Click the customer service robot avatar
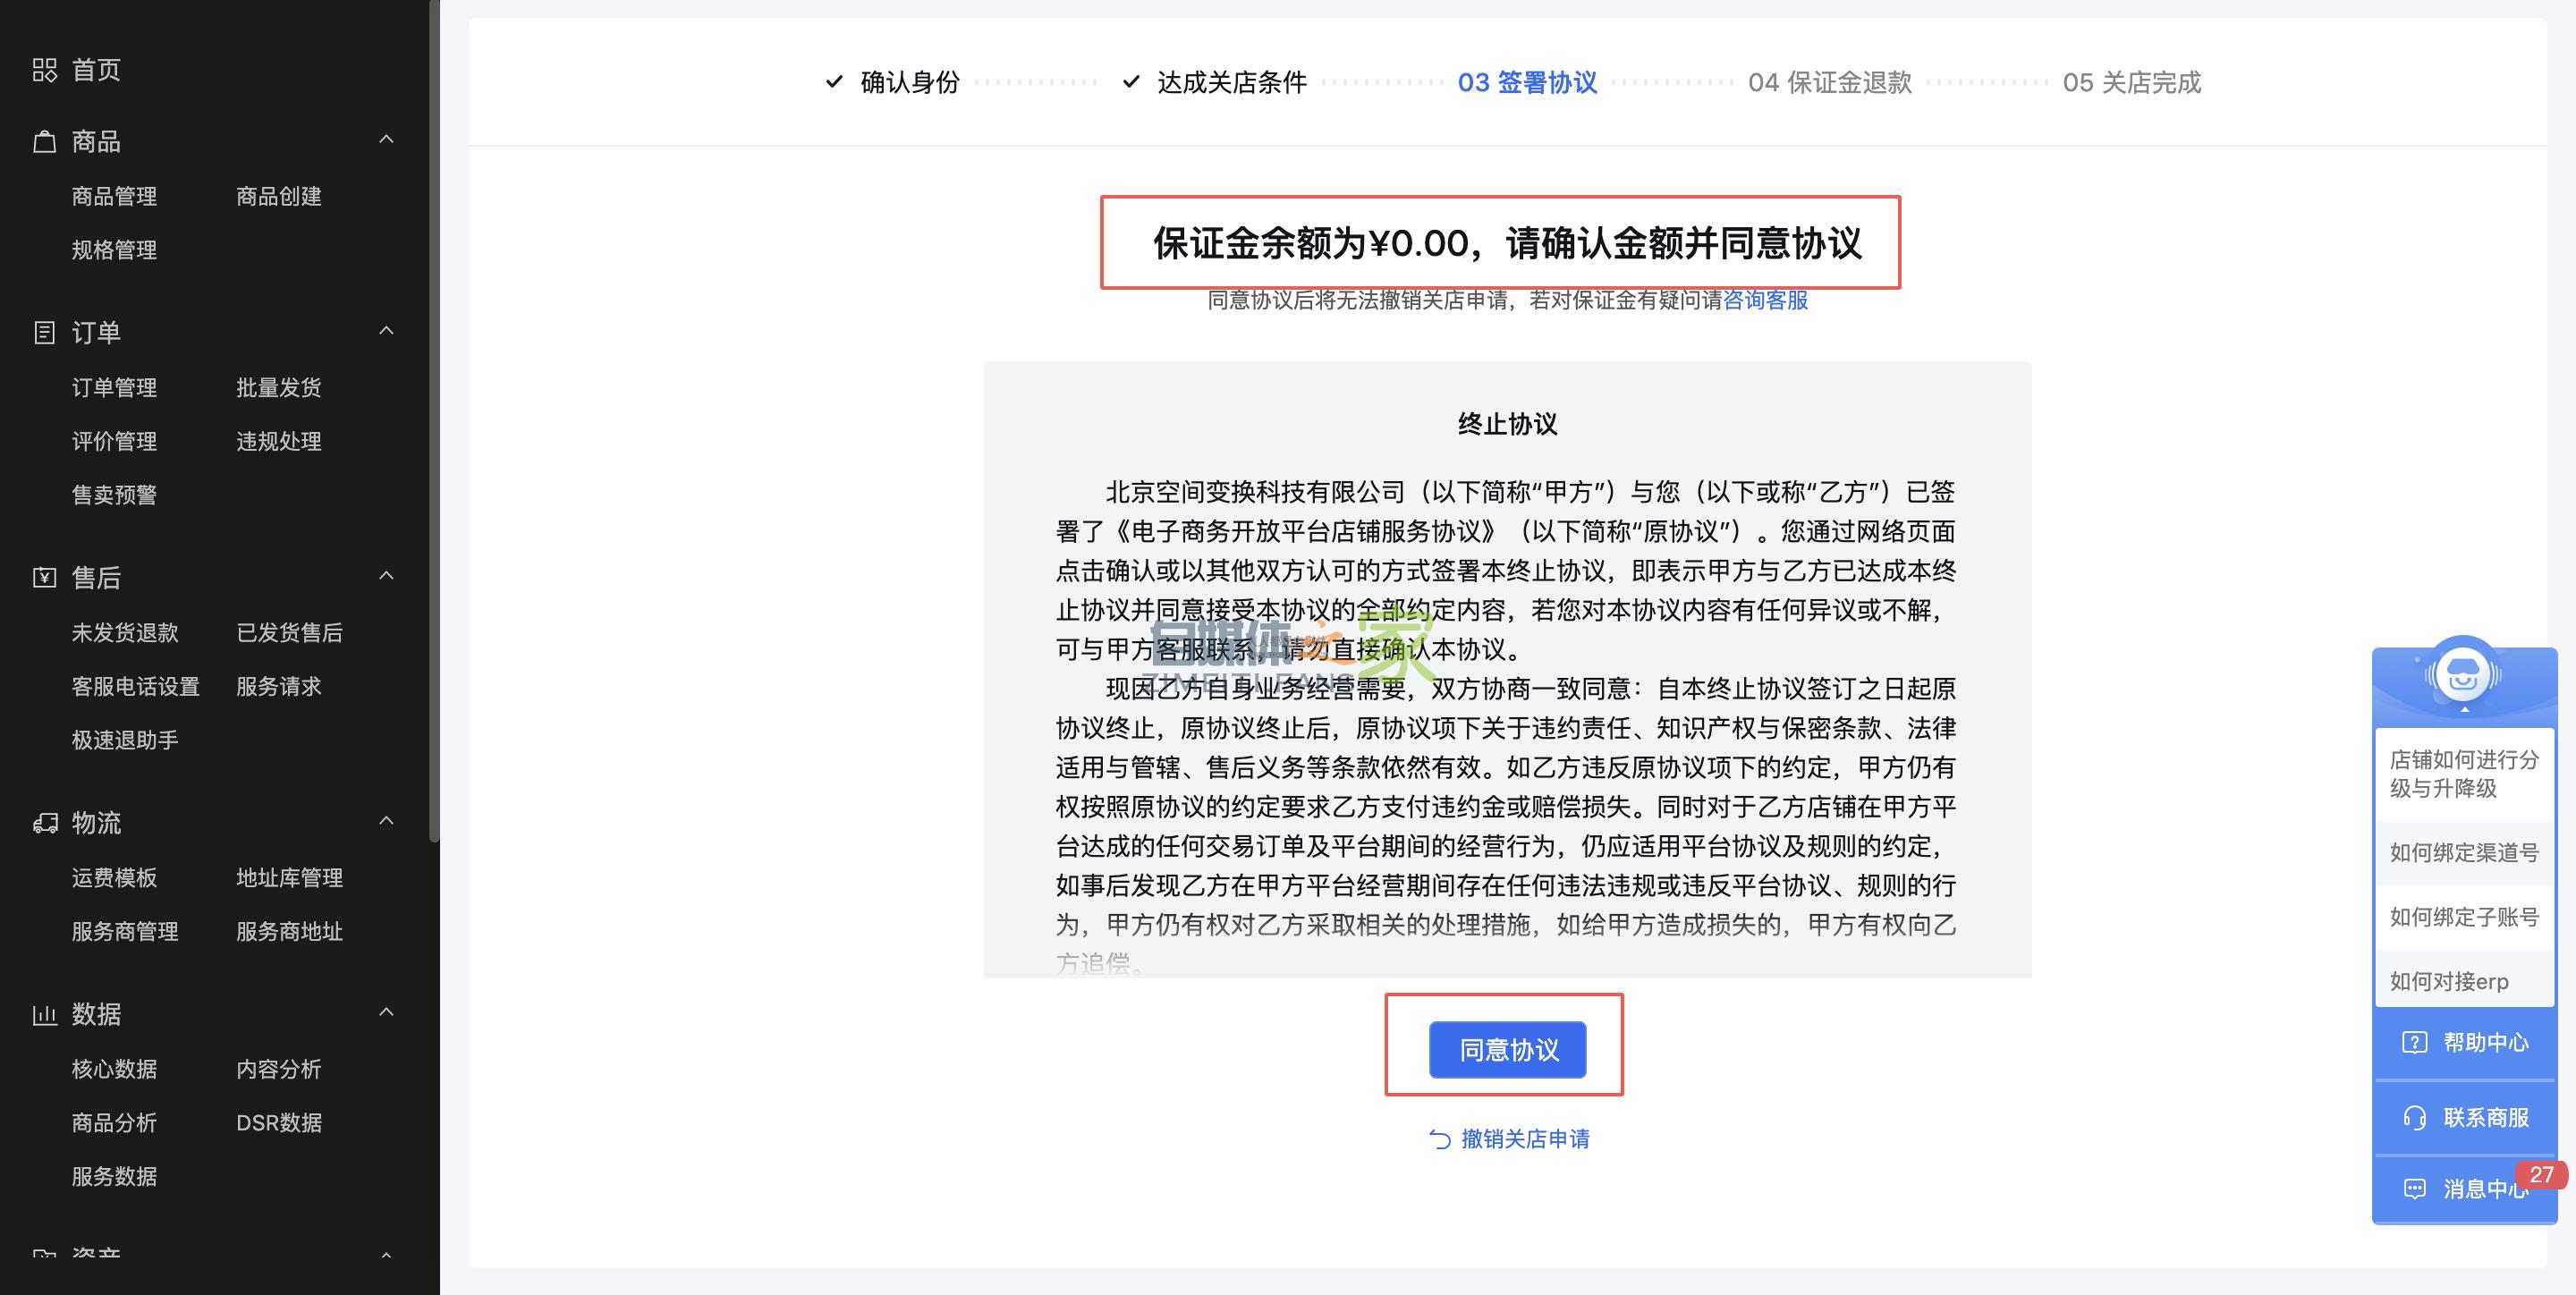Screen dimensions: 2576x1295 pos(2463,675)
